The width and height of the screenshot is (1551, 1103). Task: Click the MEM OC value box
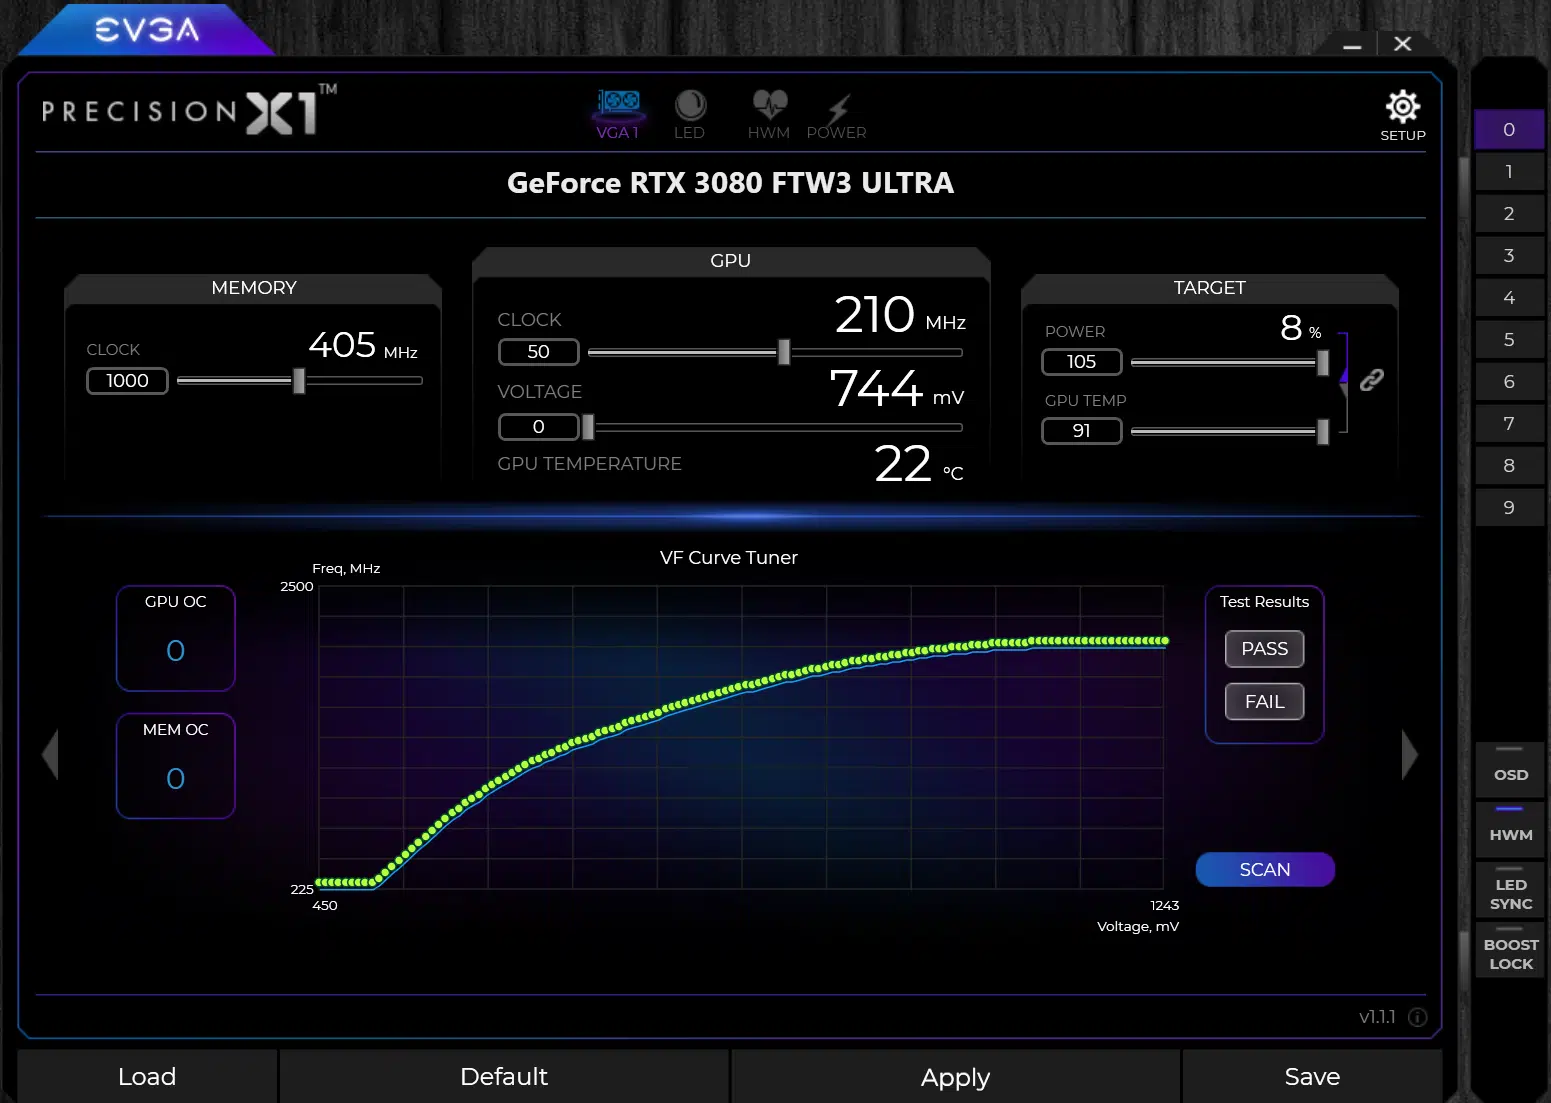[x=176, y=766]
